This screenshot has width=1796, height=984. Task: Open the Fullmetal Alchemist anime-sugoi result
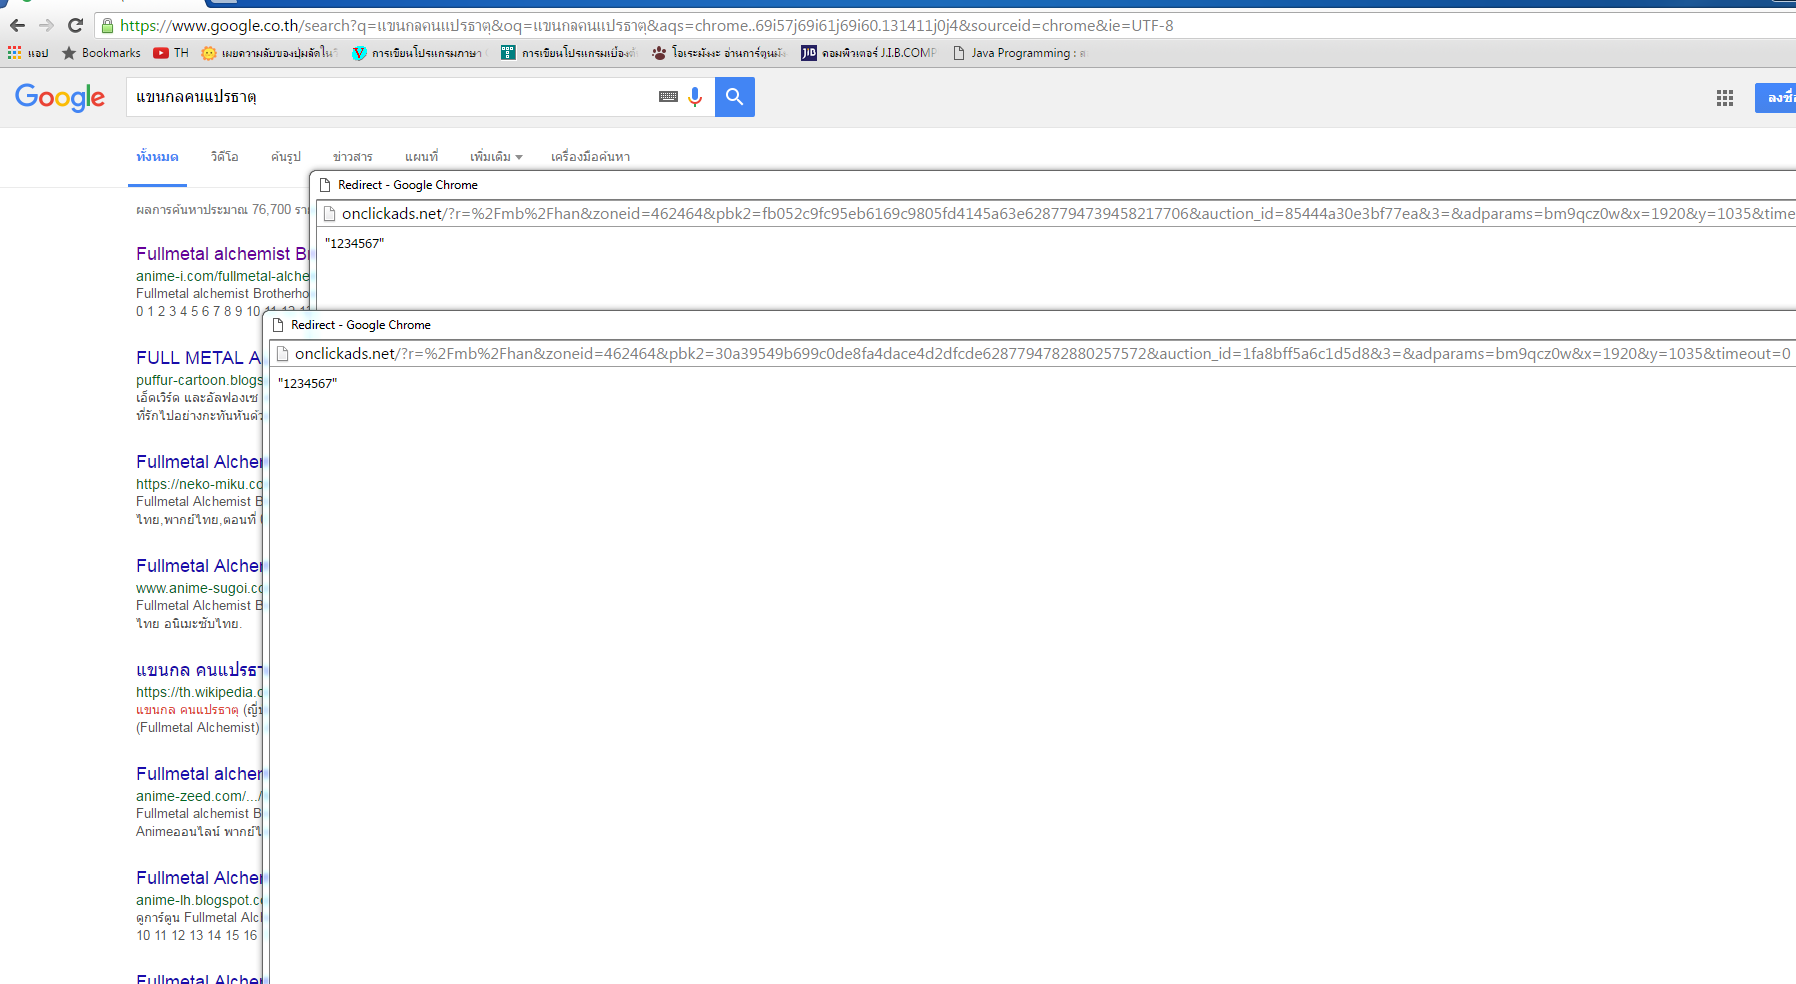[x=199, y=566]
